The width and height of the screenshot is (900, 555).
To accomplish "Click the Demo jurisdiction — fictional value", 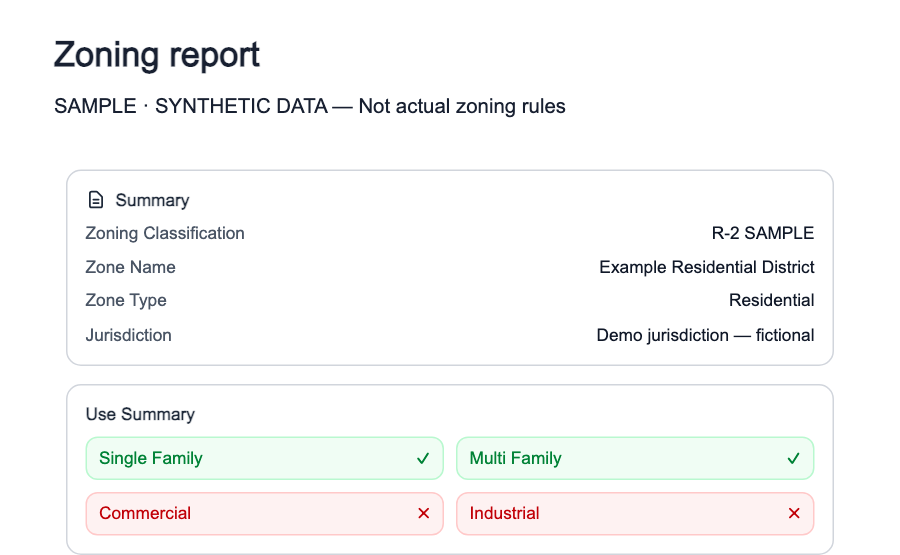I will 705,335.
